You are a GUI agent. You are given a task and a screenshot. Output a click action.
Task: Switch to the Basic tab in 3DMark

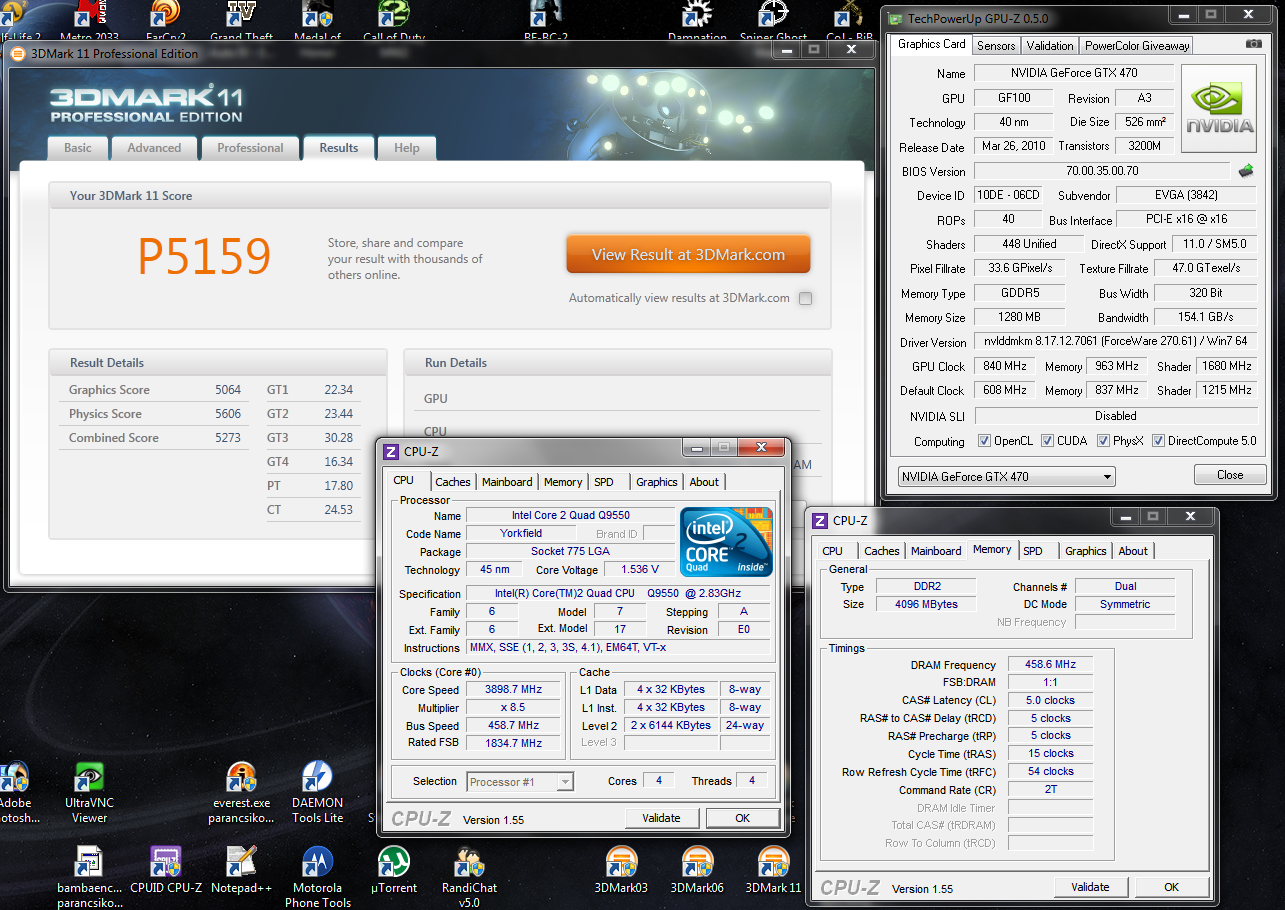78,148
